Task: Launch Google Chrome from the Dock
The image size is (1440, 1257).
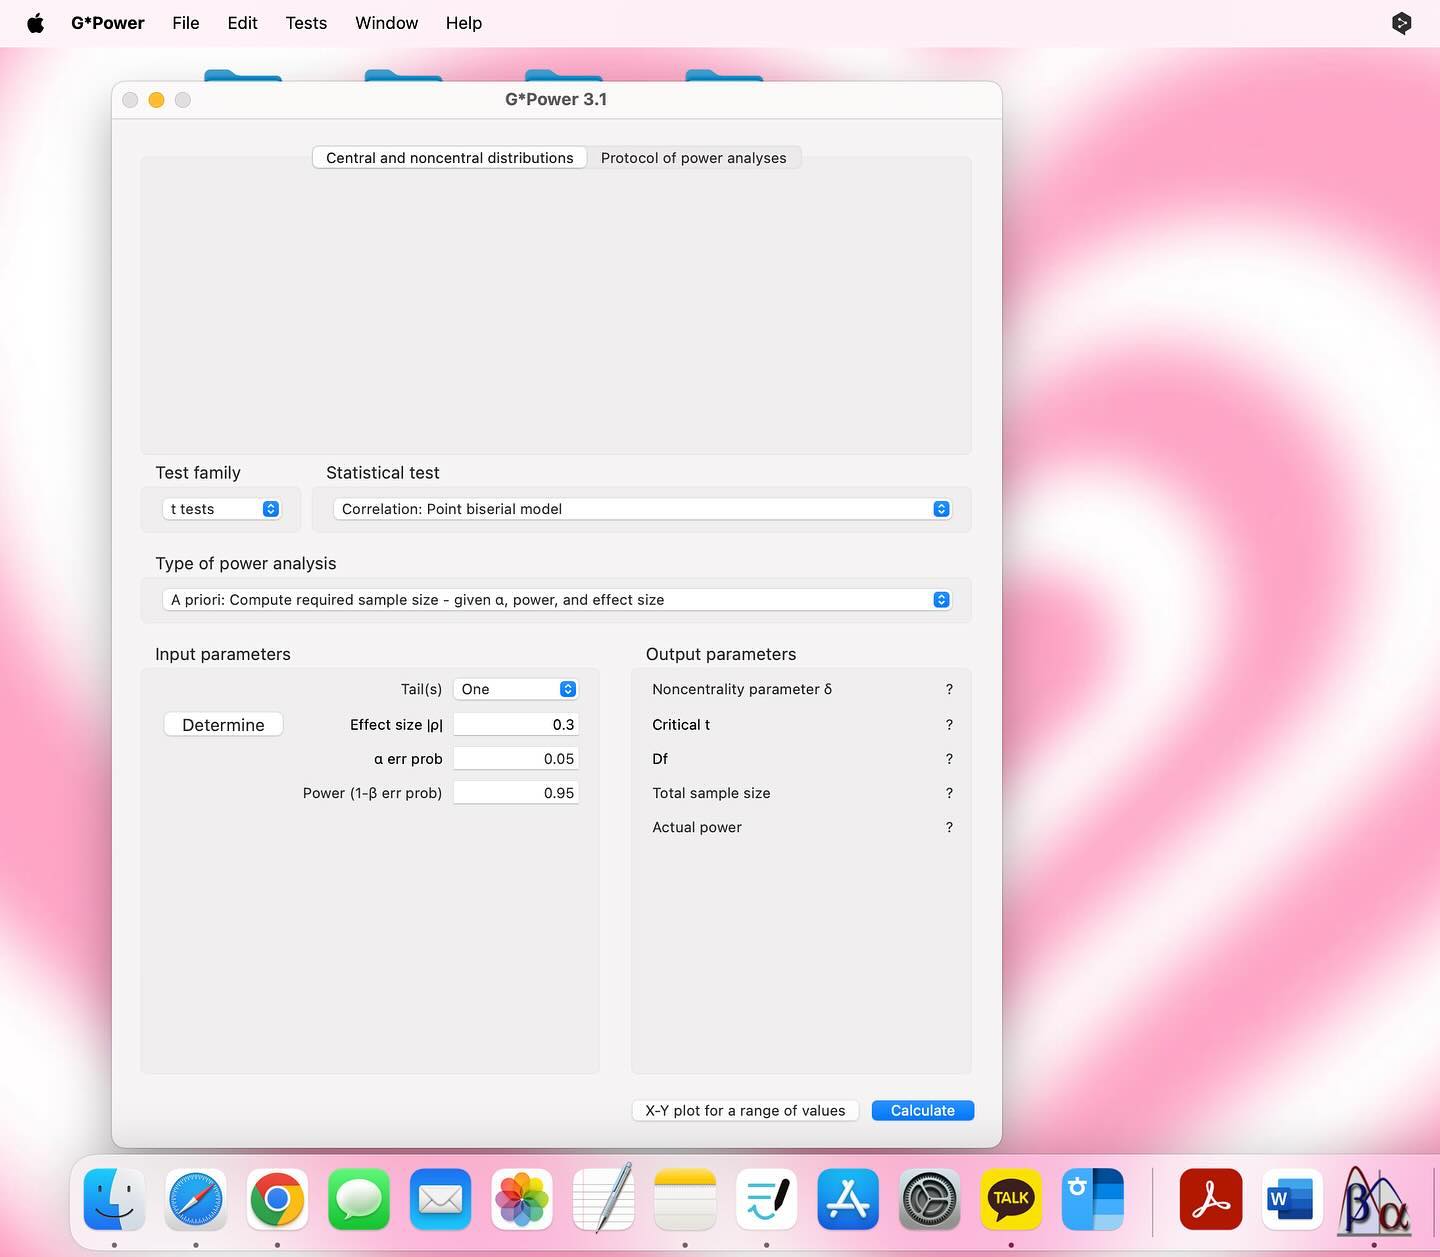Action: pos(277,1199)
